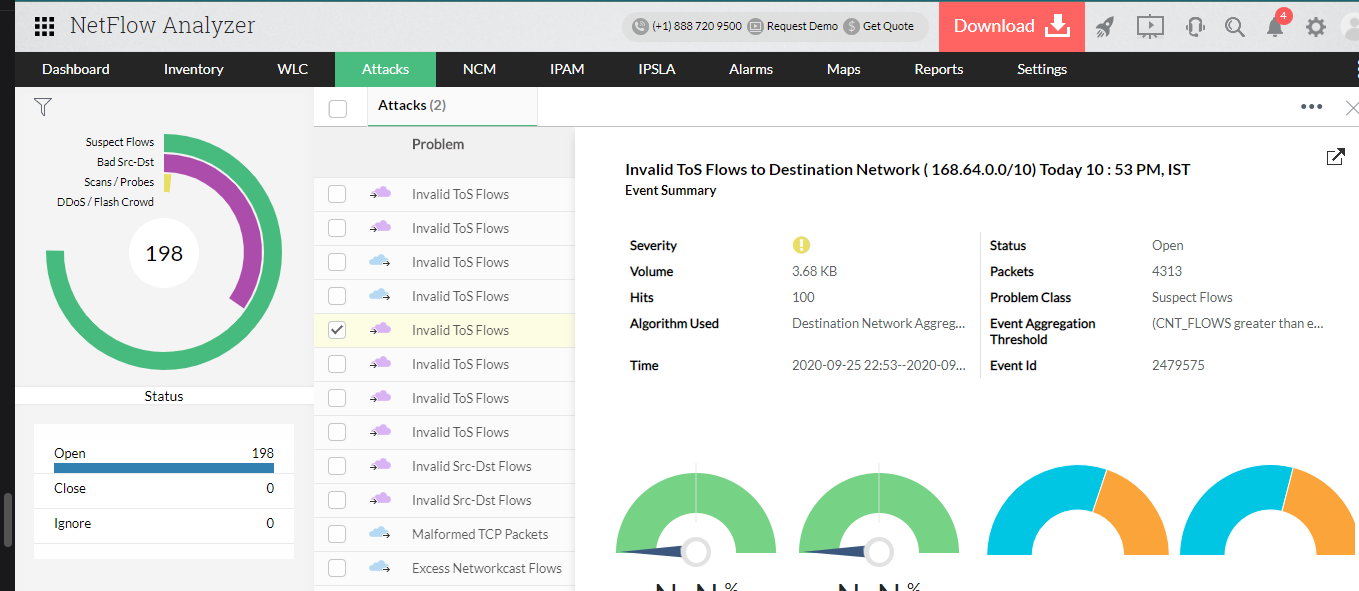Open the search magnifier icon

[1235, 27]
